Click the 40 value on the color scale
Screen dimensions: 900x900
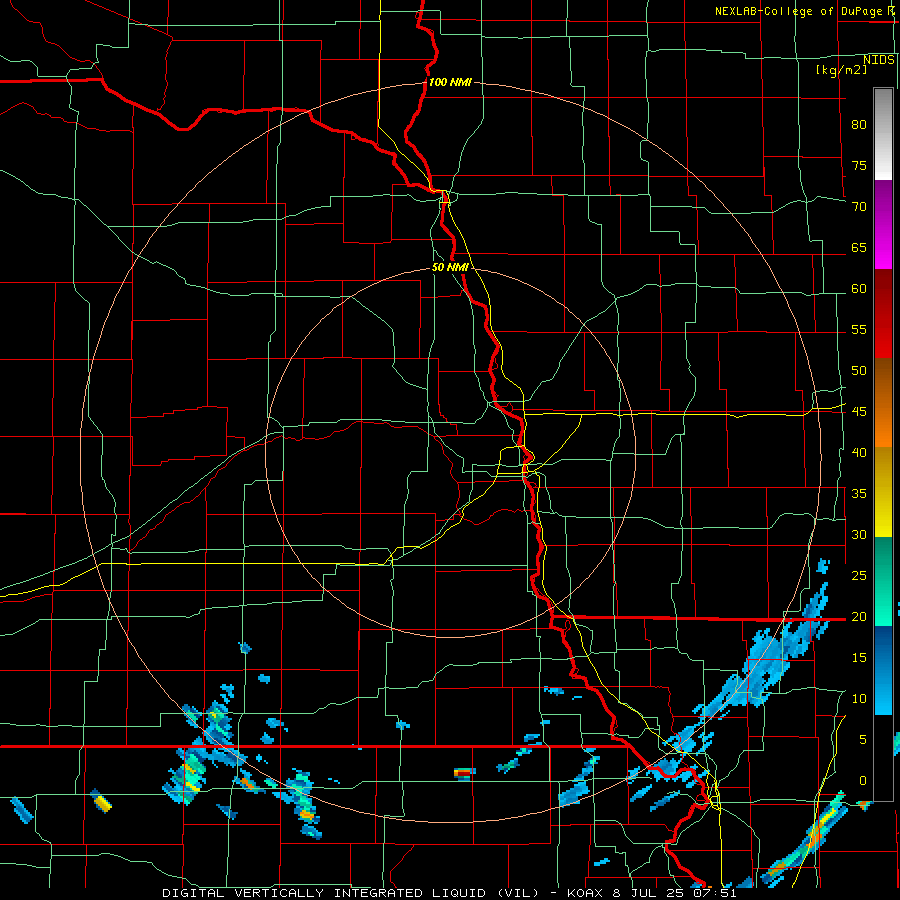[x=859, y=453]
